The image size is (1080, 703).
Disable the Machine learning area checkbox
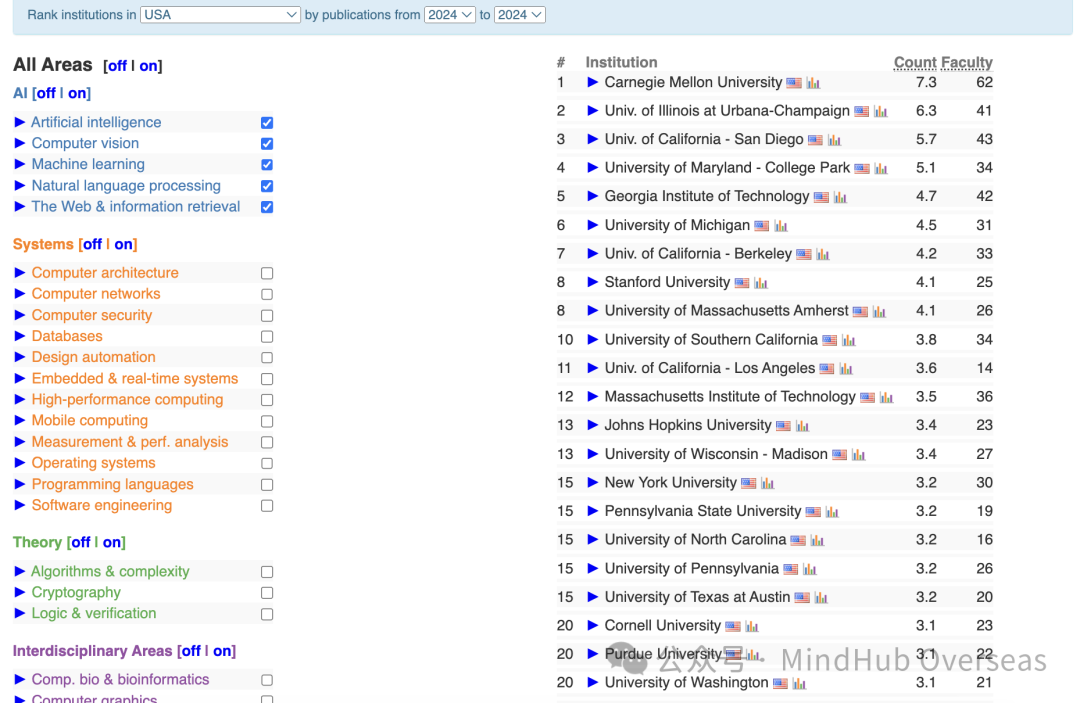(x=267, y=165)
